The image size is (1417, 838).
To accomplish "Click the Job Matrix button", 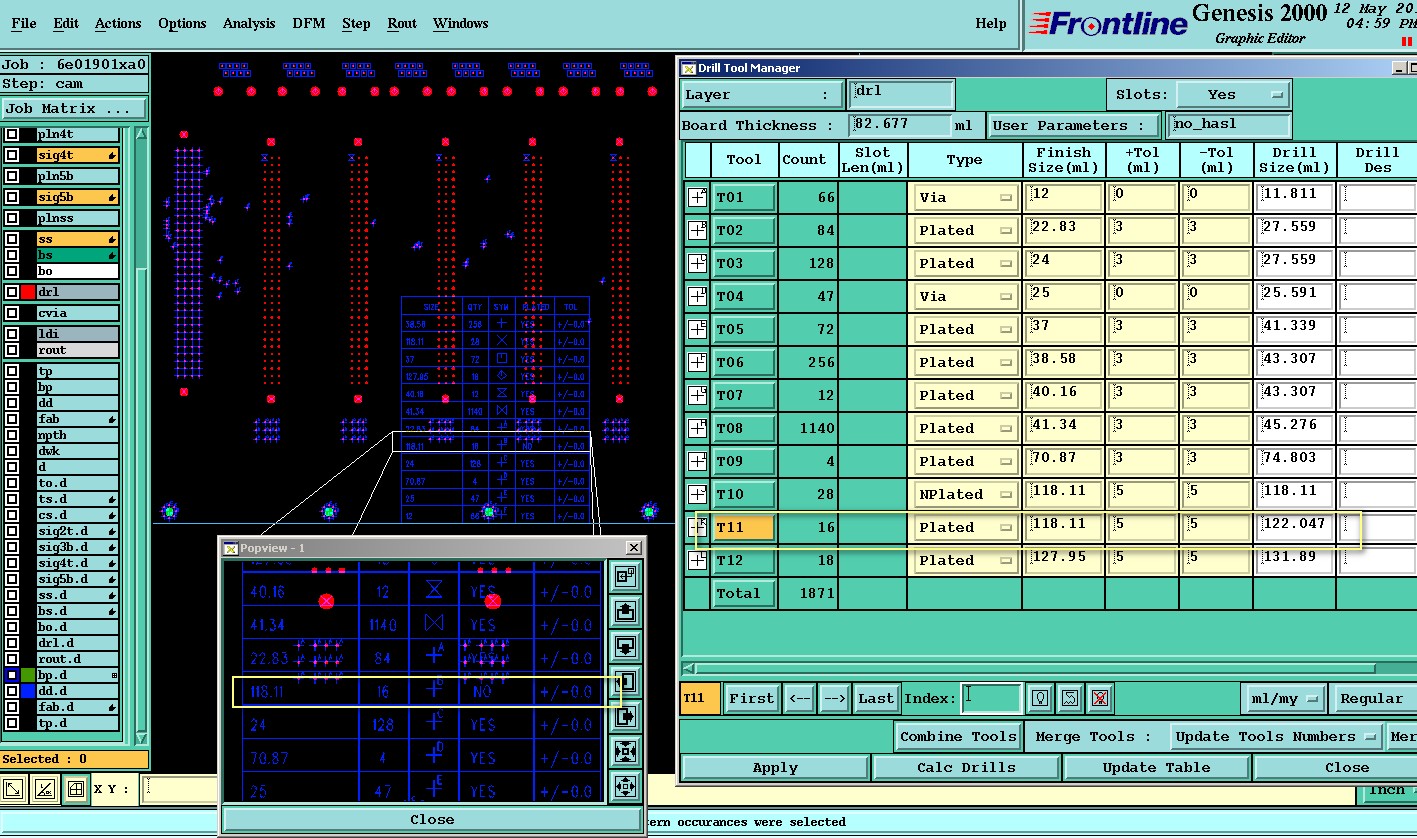I will coord(73,108).
